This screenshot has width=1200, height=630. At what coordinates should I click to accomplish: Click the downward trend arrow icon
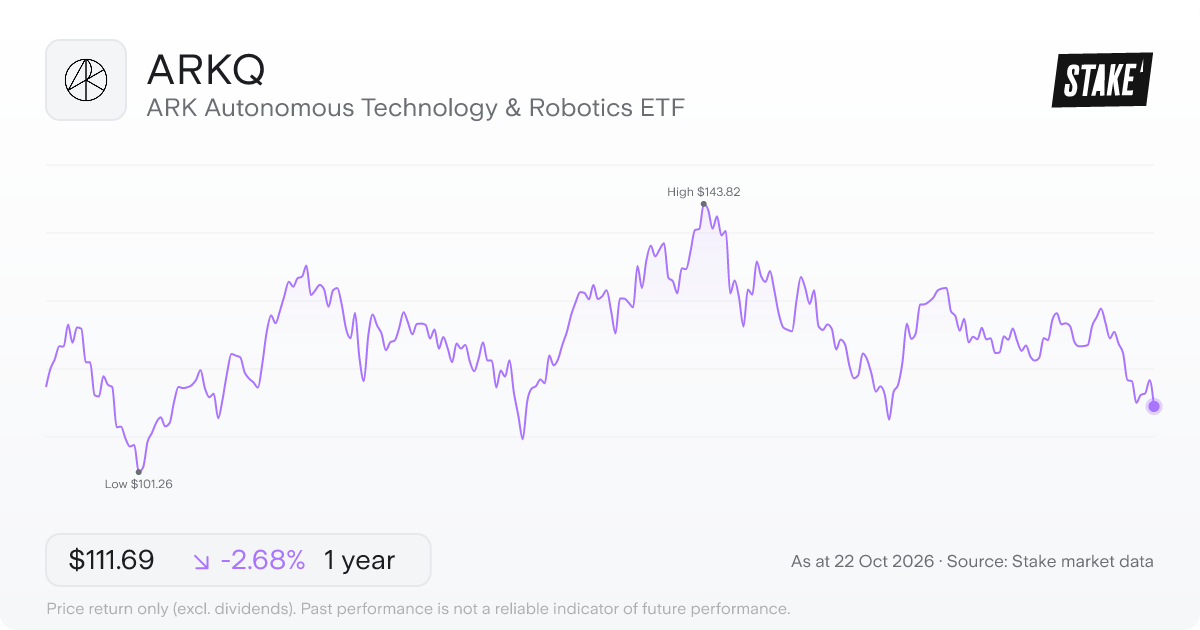coord(201,561)
